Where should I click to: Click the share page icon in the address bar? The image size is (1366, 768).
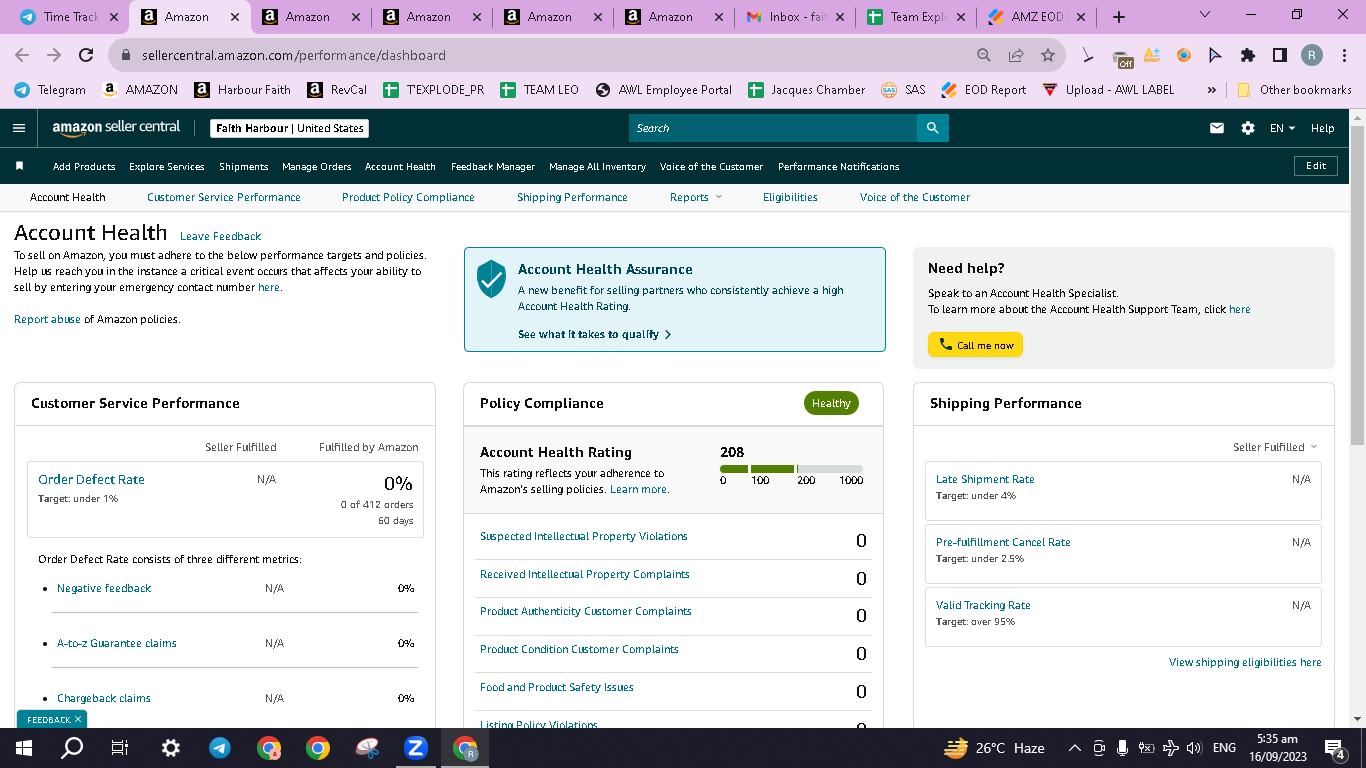point(1016,55)
